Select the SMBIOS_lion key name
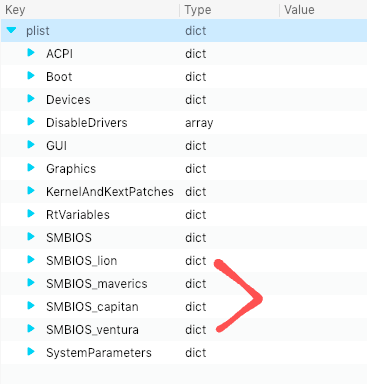 click(82, 261)
